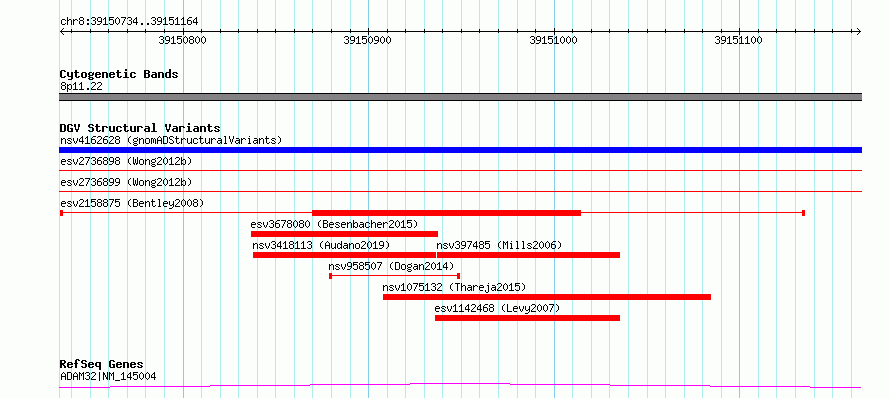Open the esv1142468 (Levy2007) variant label

[497, 308]
